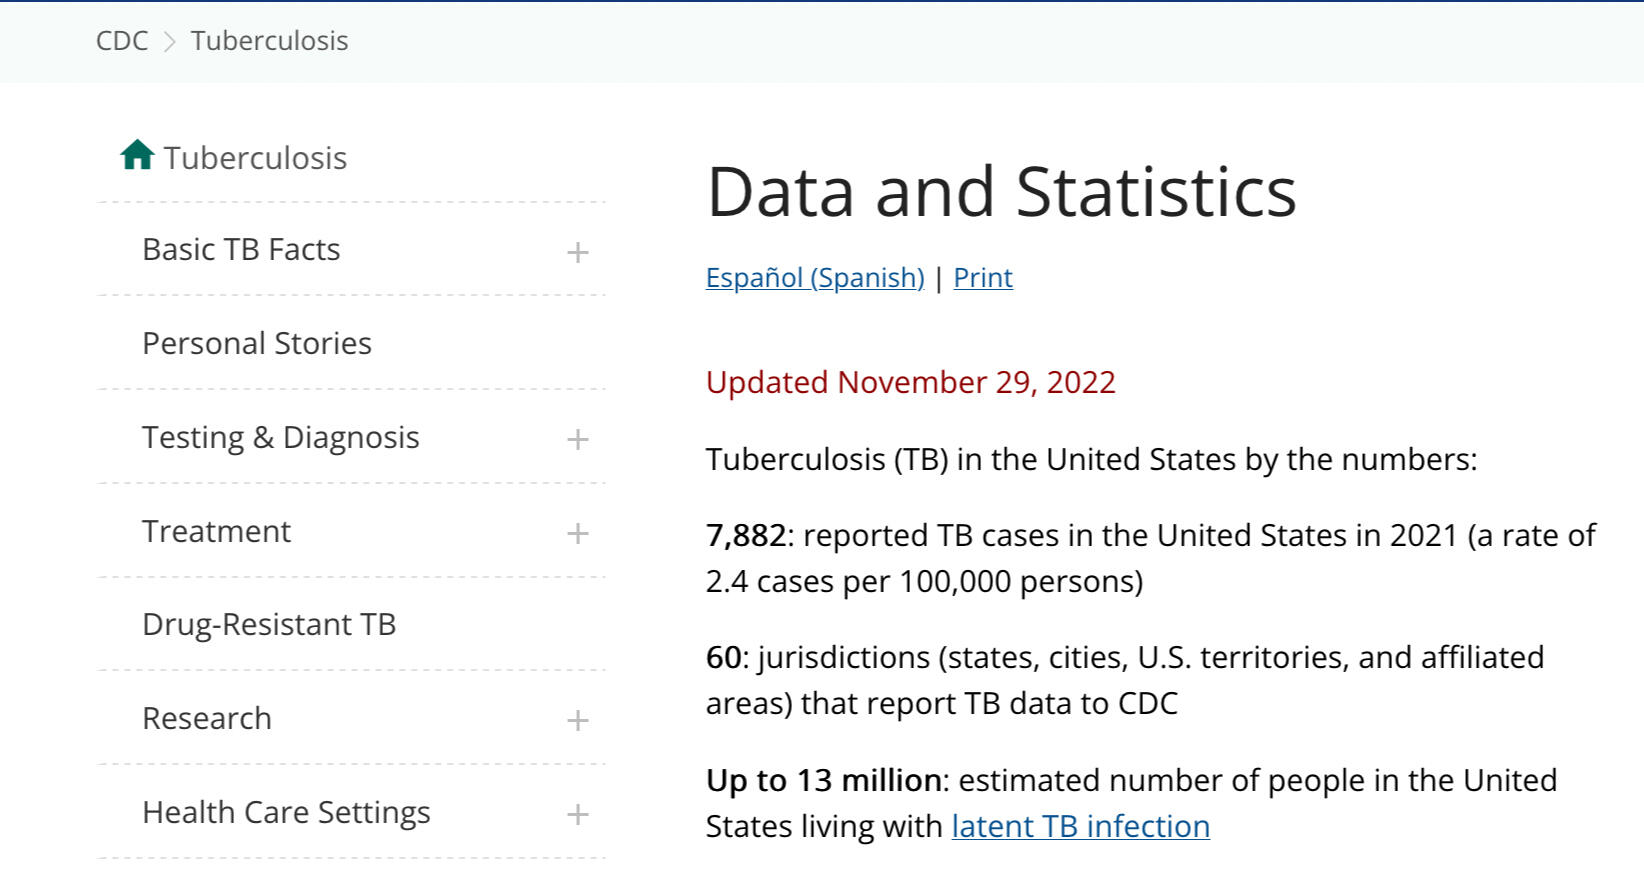Follow the latent TB infection link
Screen dimensions: 1644x880
(x=1080, y=826)
